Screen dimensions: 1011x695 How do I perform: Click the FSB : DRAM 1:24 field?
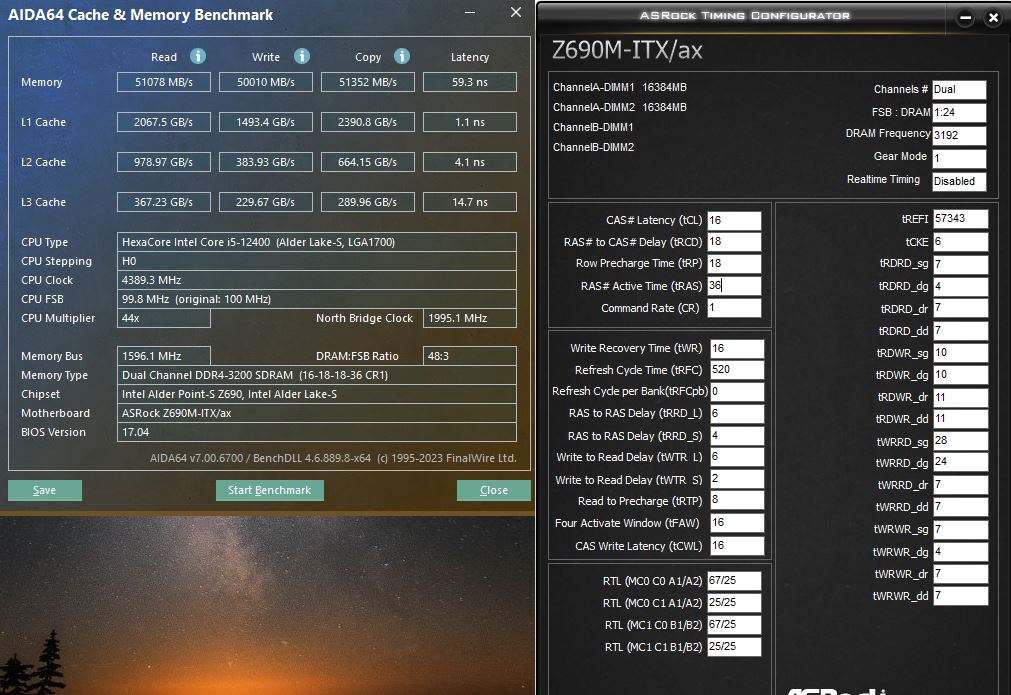(x=959, y=112)
